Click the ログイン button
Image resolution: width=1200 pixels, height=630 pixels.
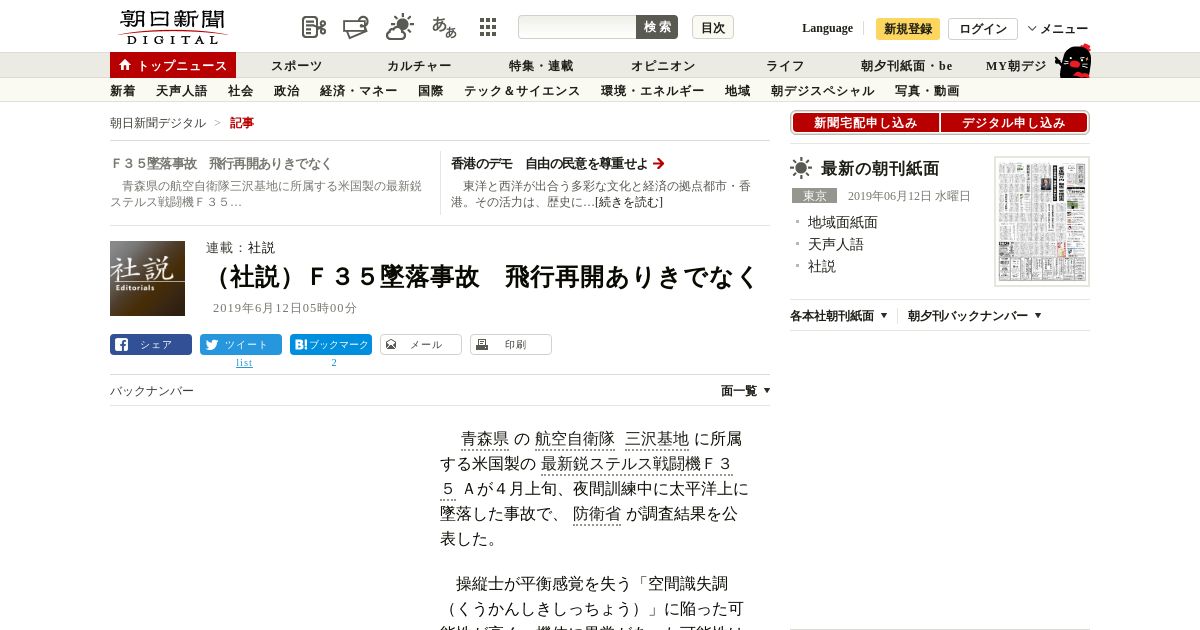click(983, 29)
